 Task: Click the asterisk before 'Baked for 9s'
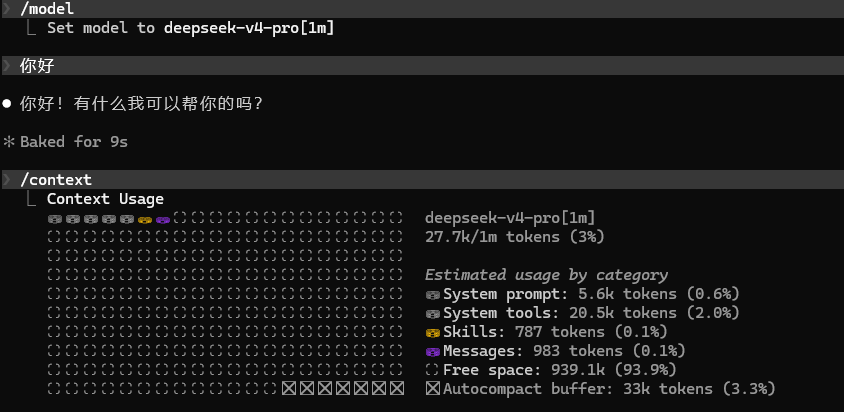[8, 142]
